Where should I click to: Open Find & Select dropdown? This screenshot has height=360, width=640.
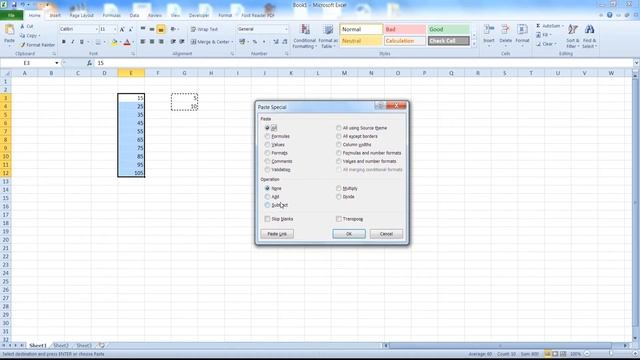pos(589,37)
